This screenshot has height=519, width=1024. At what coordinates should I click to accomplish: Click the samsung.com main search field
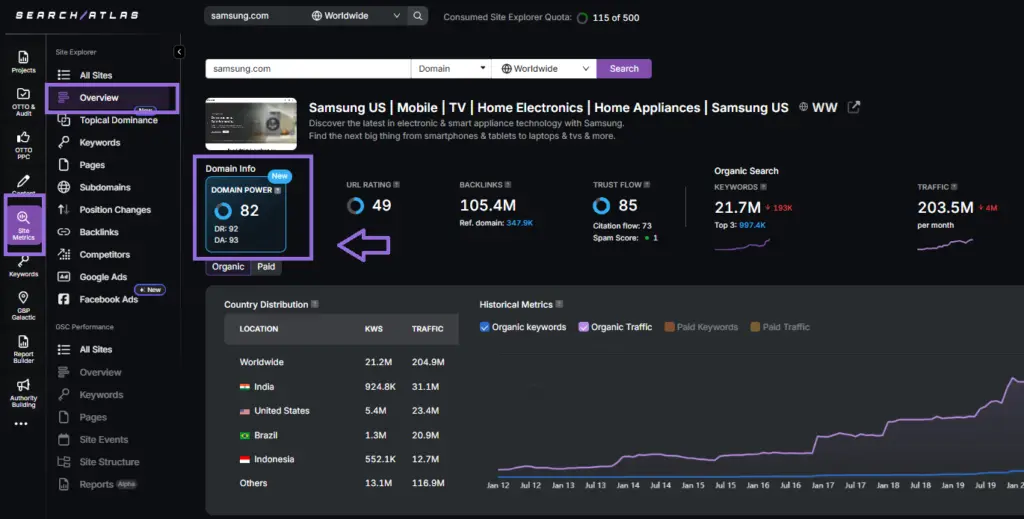308,69
